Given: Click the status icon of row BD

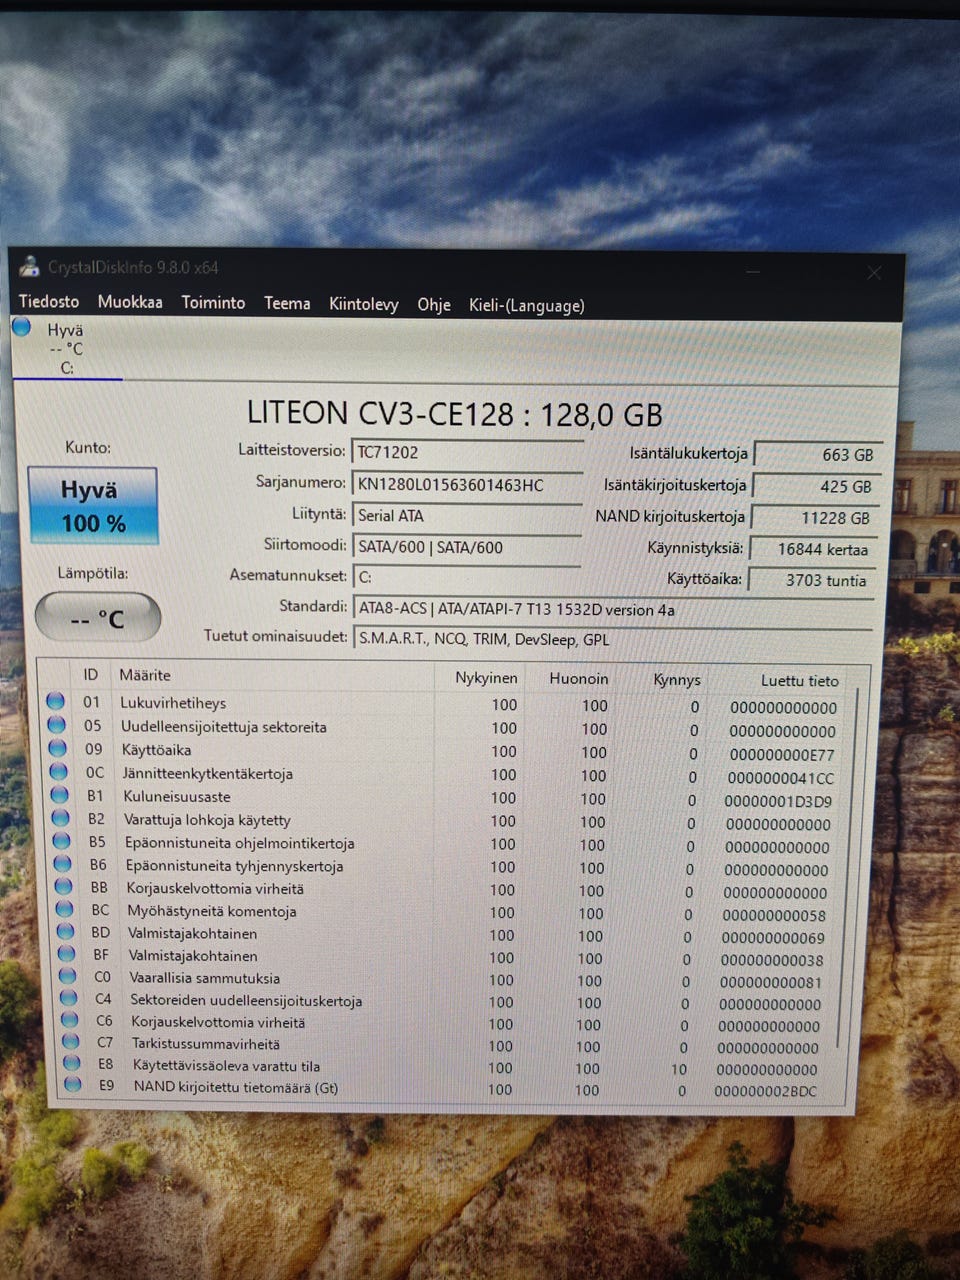Looking at the screenshot, I should pyautogui.click(x=66, y=931).
